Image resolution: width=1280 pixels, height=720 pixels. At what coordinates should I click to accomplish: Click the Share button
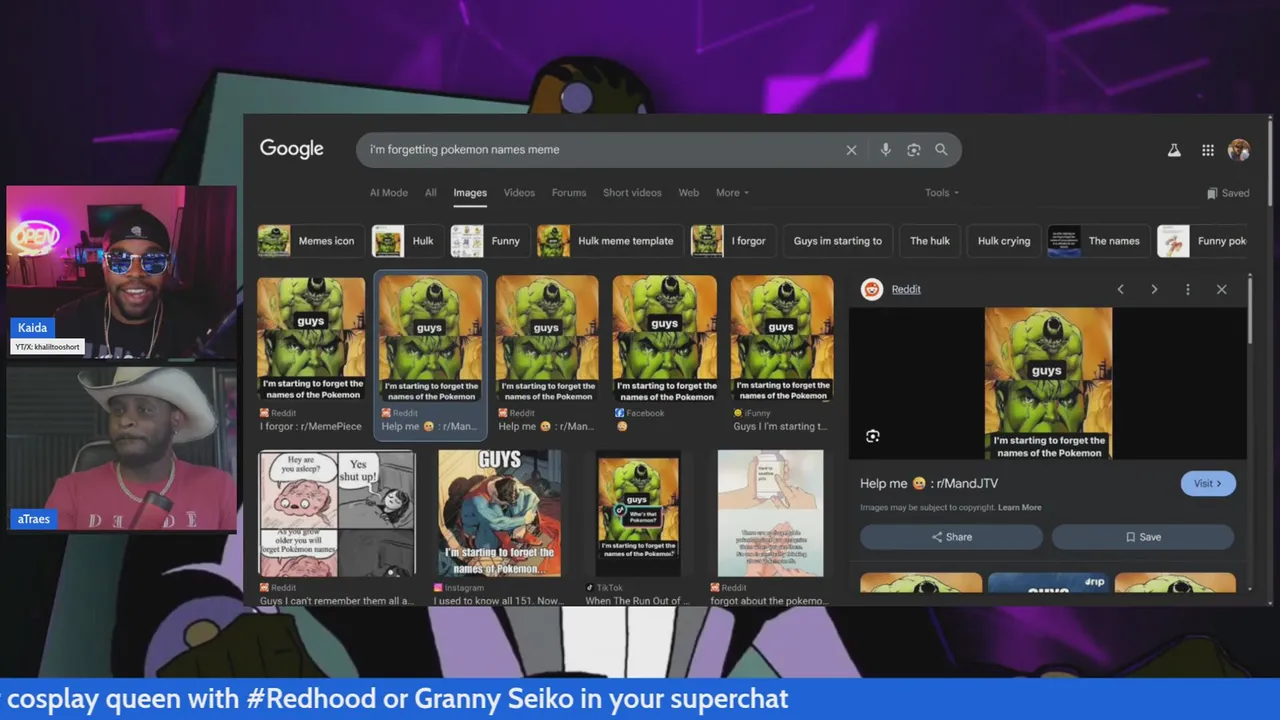click(952, 537)
